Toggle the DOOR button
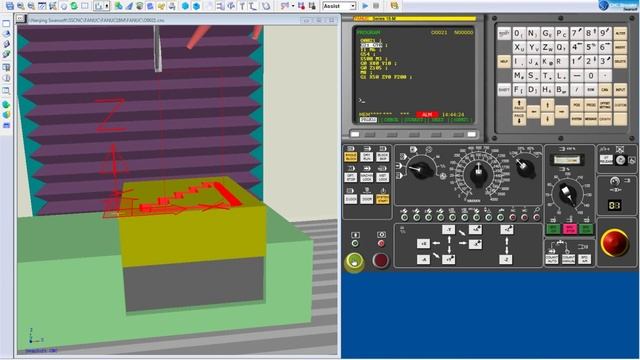This screenshot has height=360, width=640. click(367, 199)
